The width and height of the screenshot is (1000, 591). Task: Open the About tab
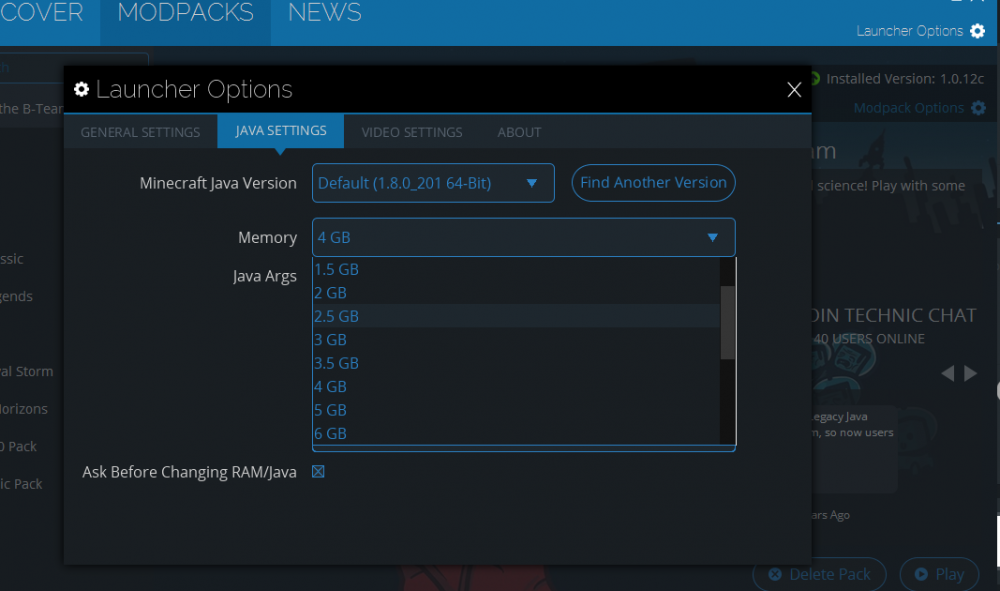click(x=519, y=132)
